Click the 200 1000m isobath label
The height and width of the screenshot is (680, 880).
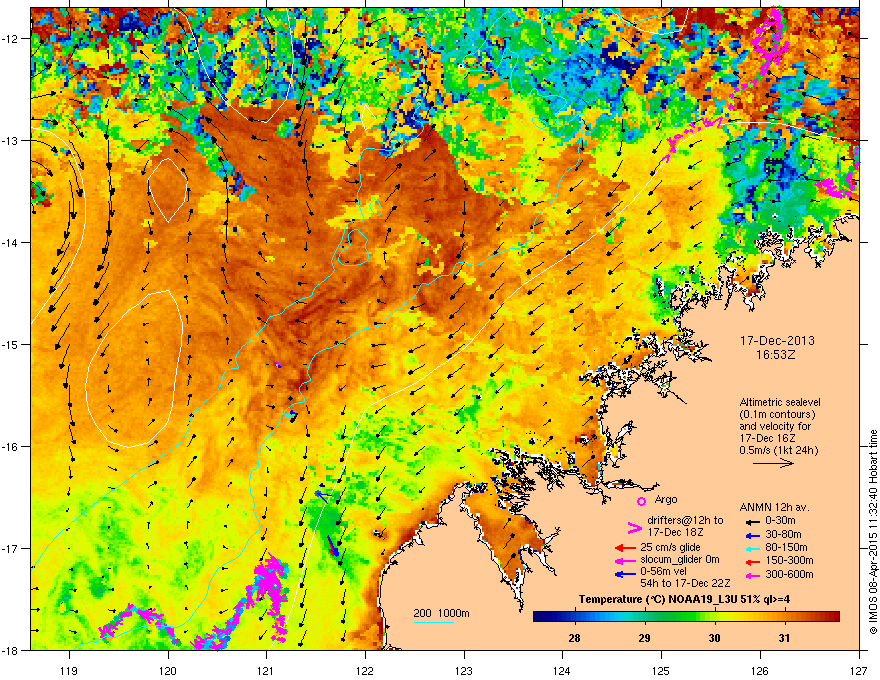441,613
